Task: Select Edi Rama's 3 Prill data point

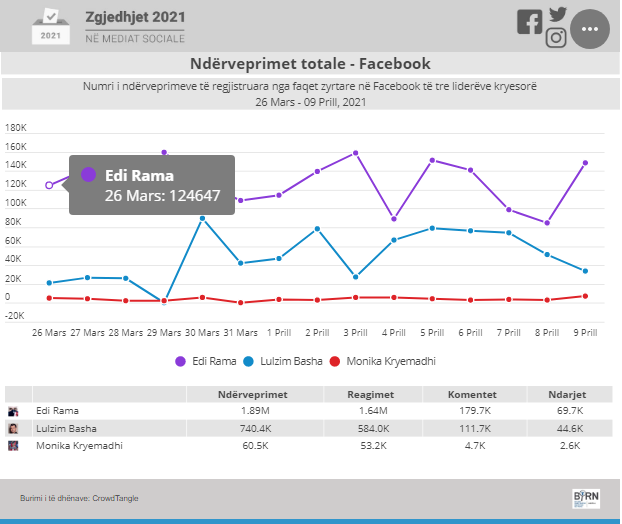Action: point(355,153)
